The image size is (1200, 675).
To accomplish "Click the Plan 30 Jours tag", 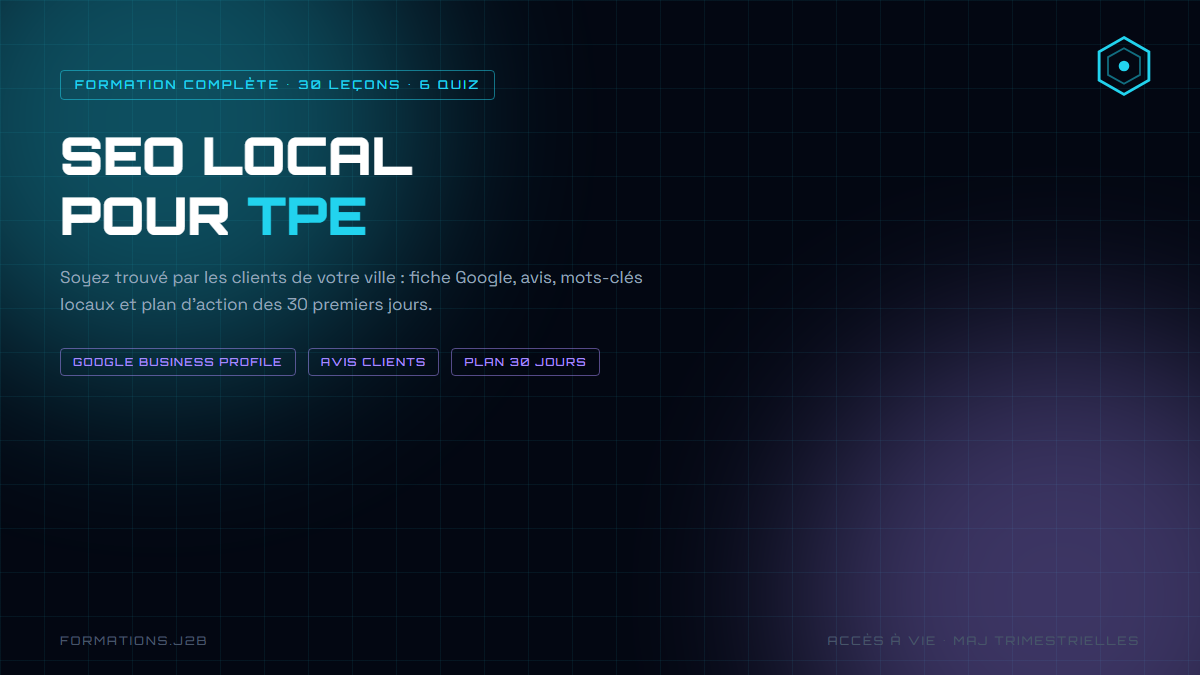I will tap(525, 362).
